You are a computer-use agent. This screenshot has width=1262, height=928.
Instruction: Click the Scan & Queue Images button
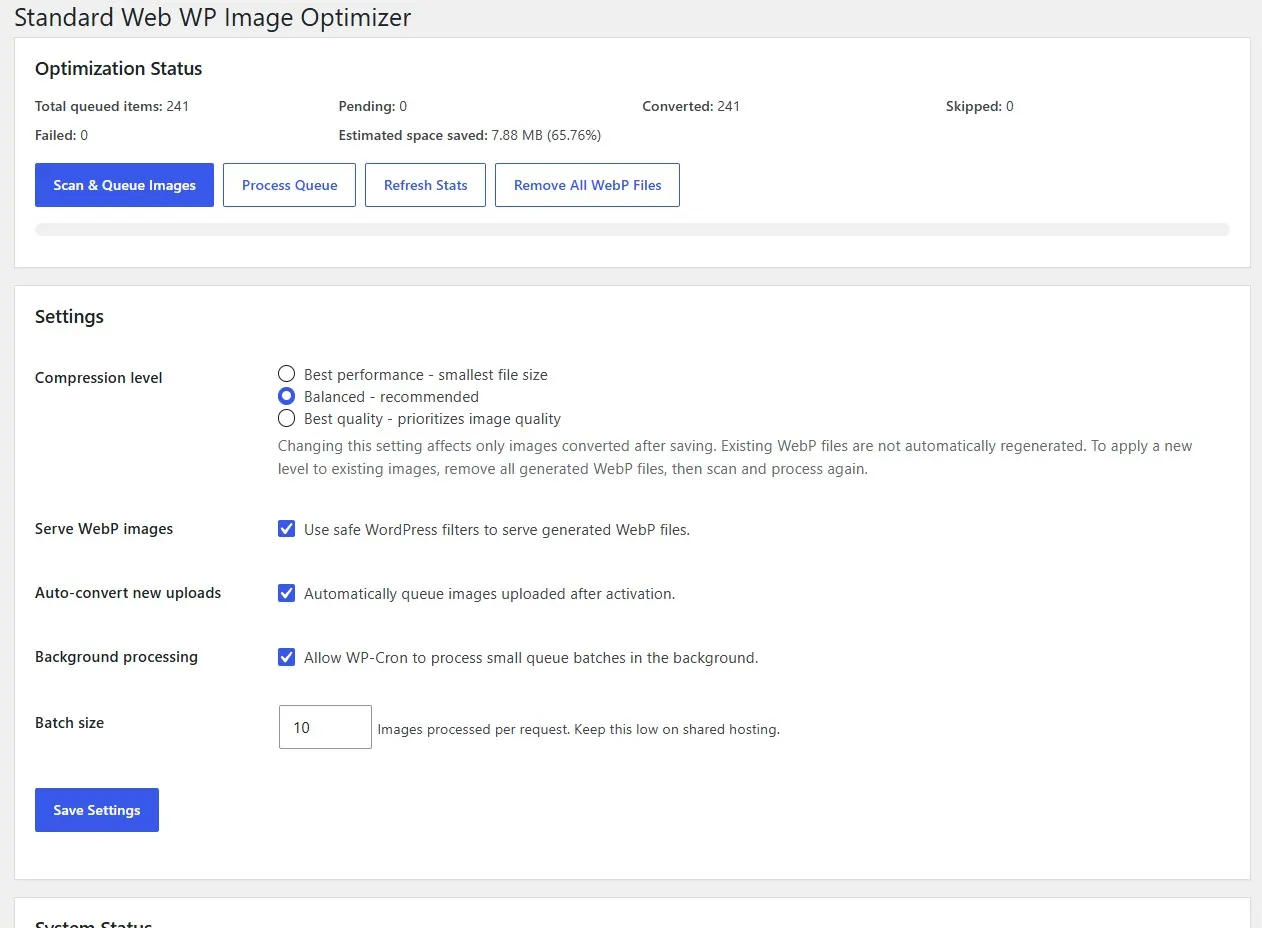click(124, 185)
